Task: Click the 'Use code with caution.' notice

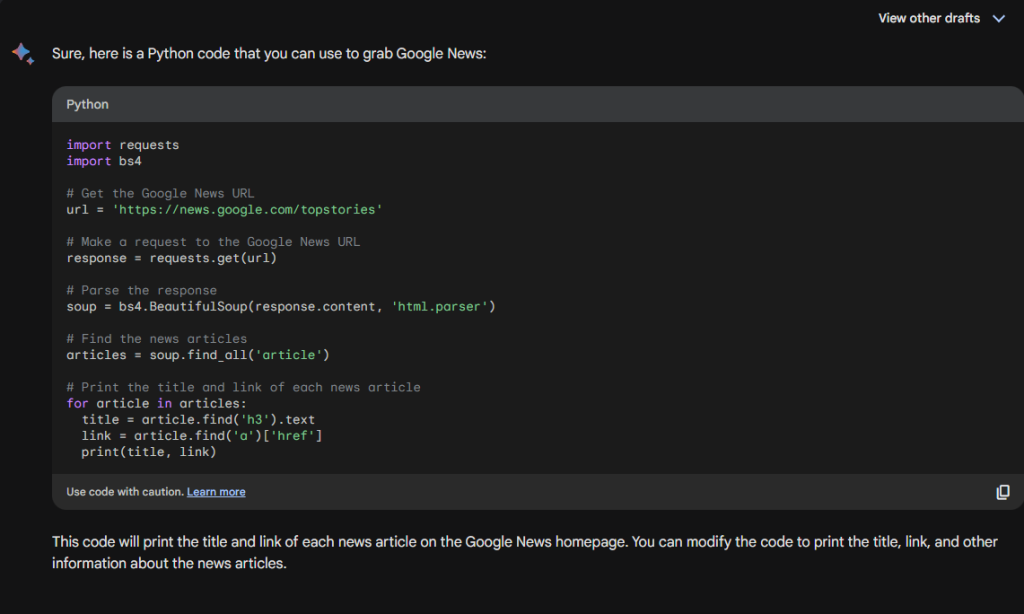Action: [125, 492]
